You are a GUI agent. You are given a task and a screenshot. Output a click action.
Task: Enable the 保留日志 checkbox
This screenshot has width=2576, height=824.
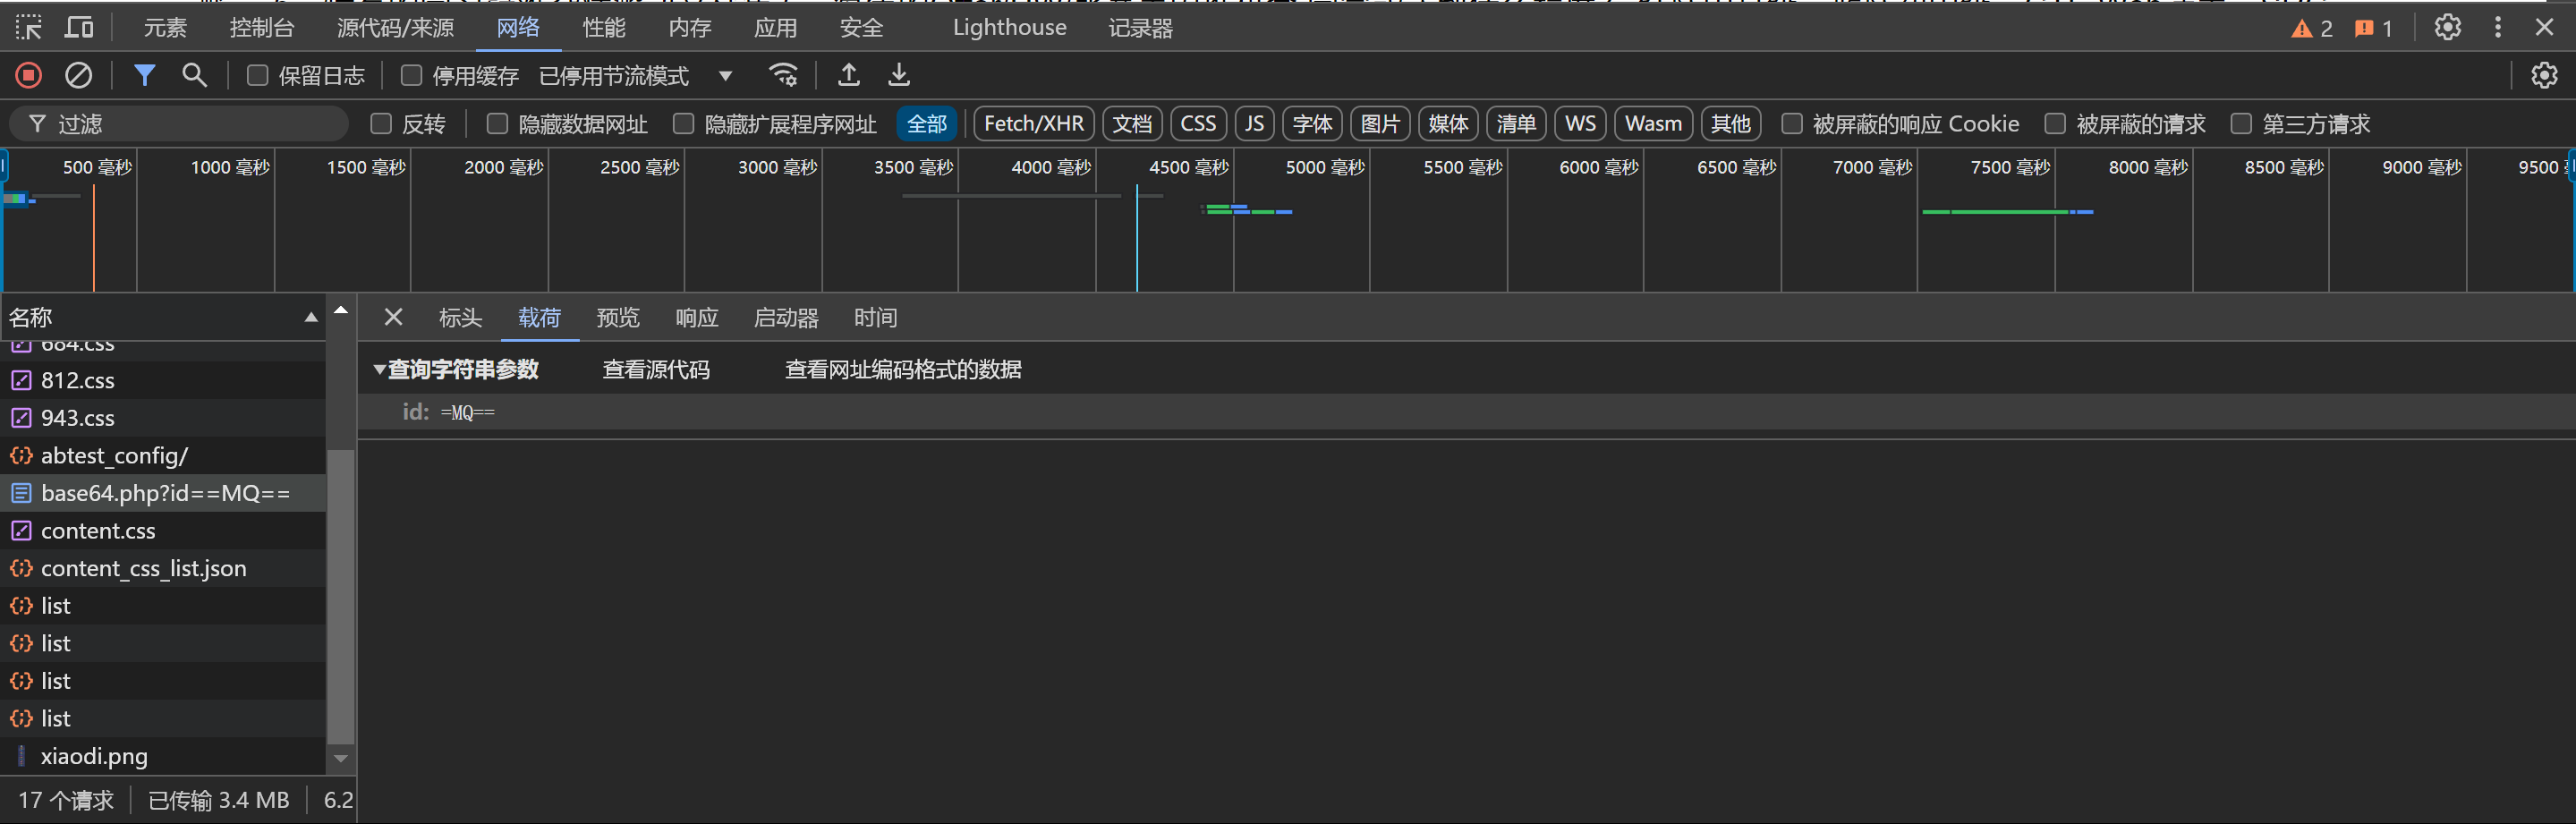coord(258,75)
